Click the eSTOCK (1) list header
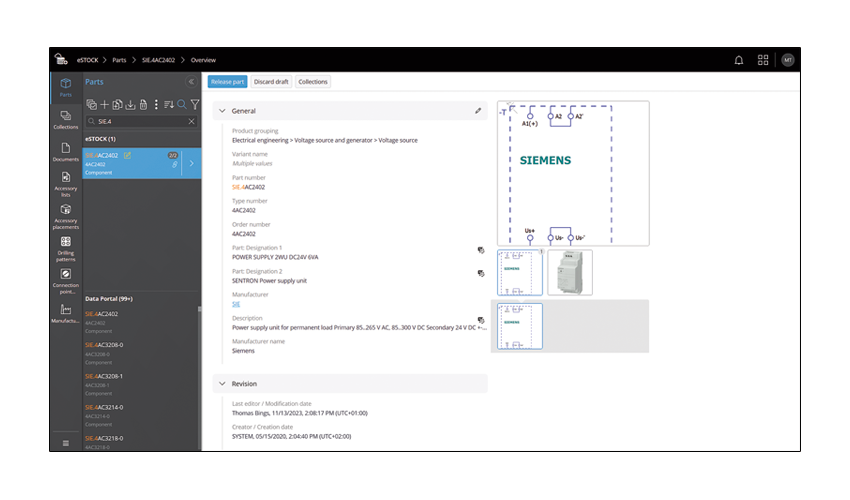Image resolution: width=850 pixels, height=500 pixels. coord(100,139)
